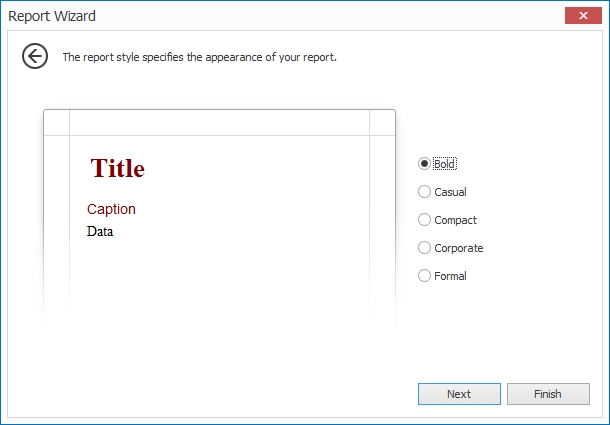610x425 pixels.
Task: Click the Compact label text
Action: click(x=455, y=220)
